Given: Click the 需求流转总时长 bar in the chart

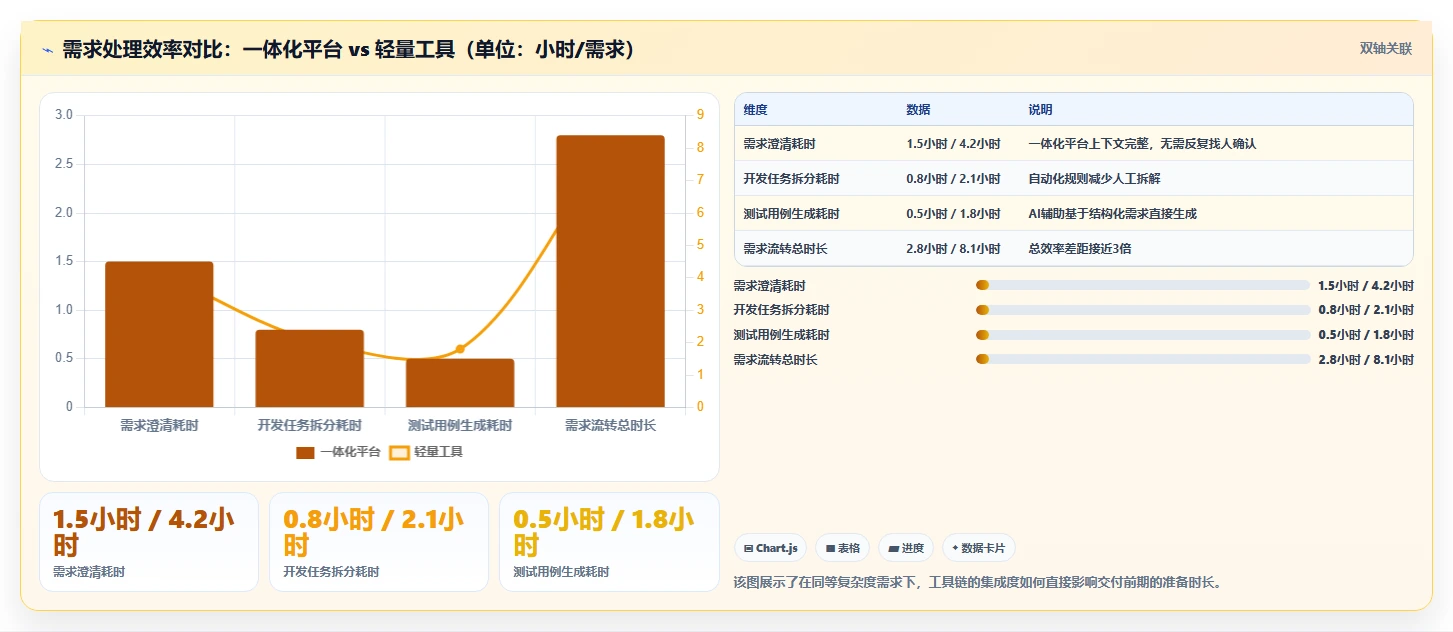Looking at the screenshot, I should click(610, 271).
